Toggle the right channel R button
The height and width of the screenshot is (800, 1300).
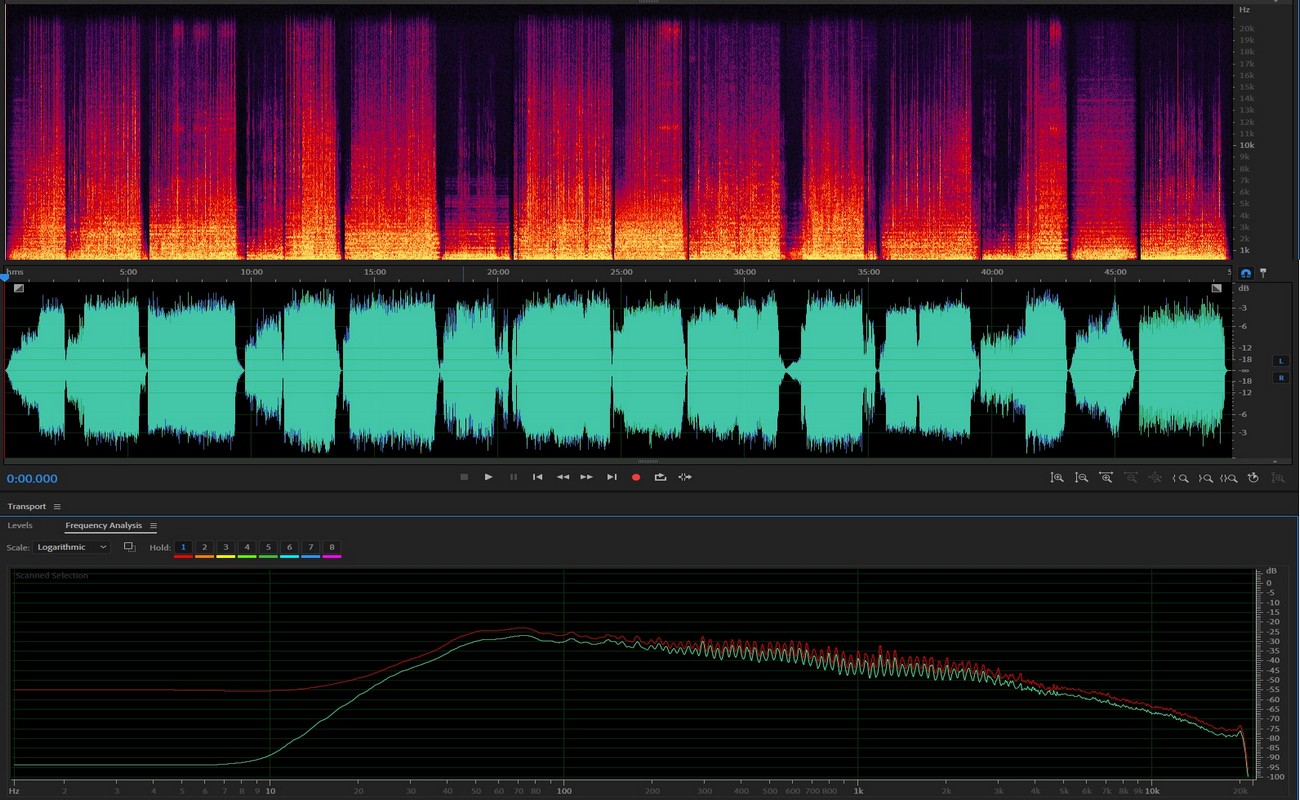(1280, 378)
